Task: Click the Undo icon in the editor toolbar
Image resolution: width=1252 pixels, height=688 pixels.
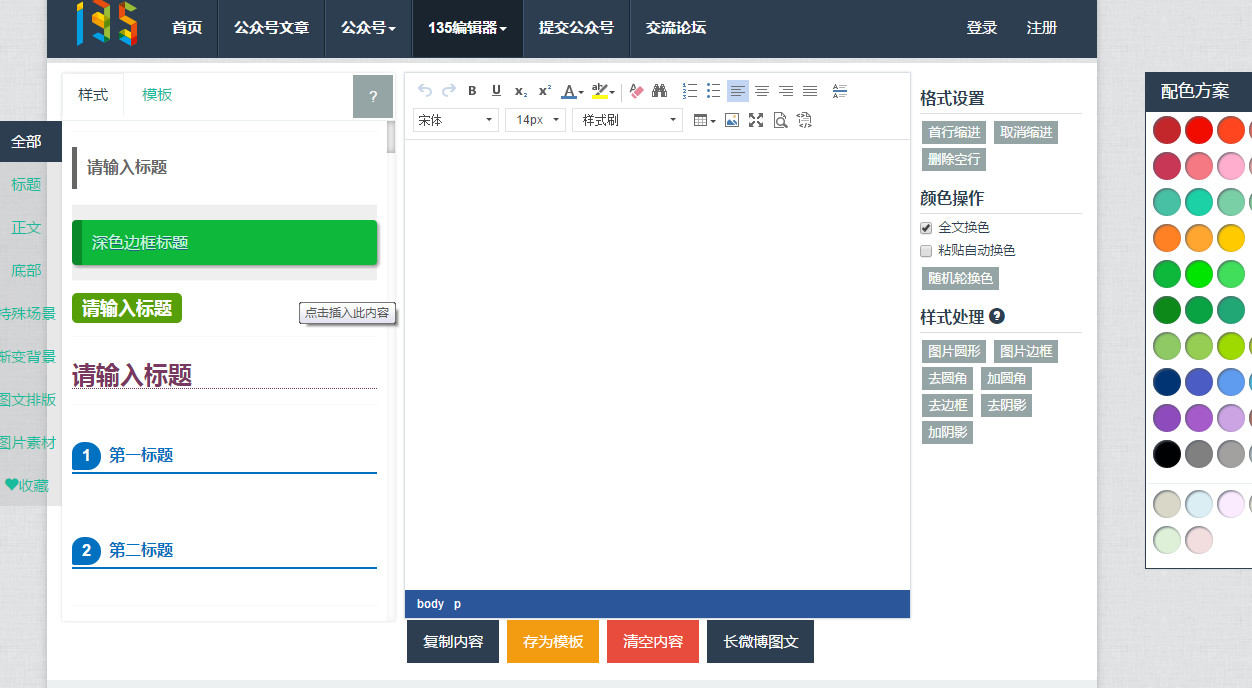Action: [x=424, y=91]
